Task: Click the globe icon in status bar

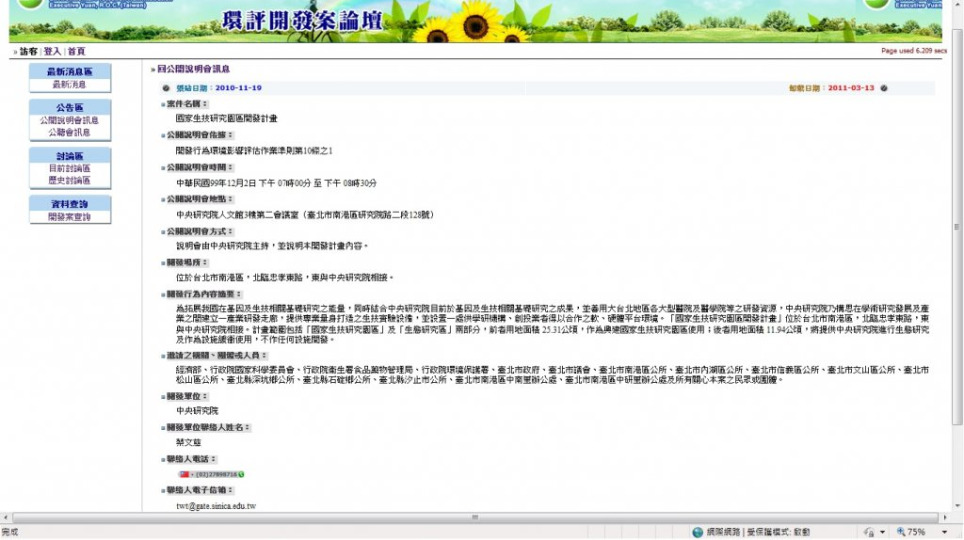Action: 698,532
